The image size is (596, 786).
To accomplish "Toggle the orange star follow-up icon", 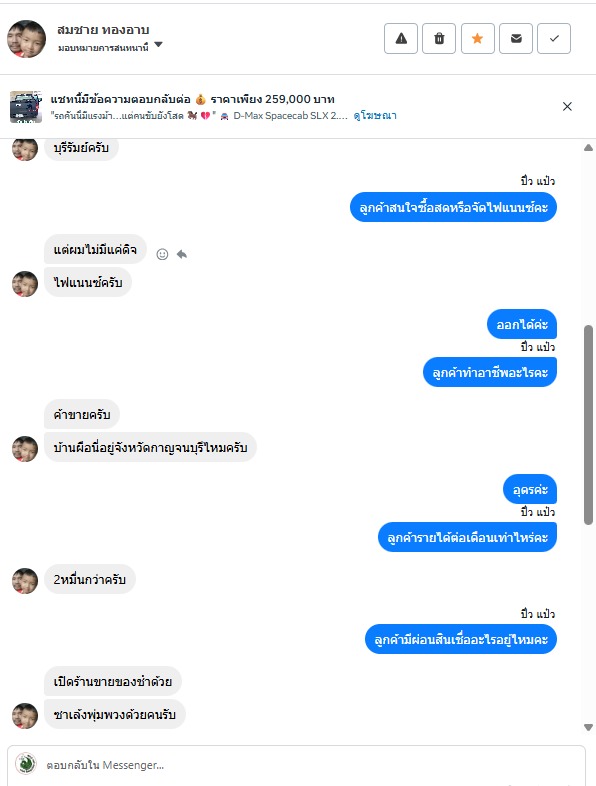I will coord(478,39).
